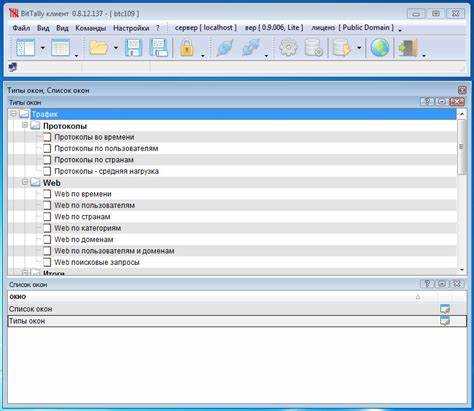Image resolution: width=474 pixels, height=411 pixels.
Task: Expand the dropdown next to the open folder icon
Action: click(x=116, y=48)
